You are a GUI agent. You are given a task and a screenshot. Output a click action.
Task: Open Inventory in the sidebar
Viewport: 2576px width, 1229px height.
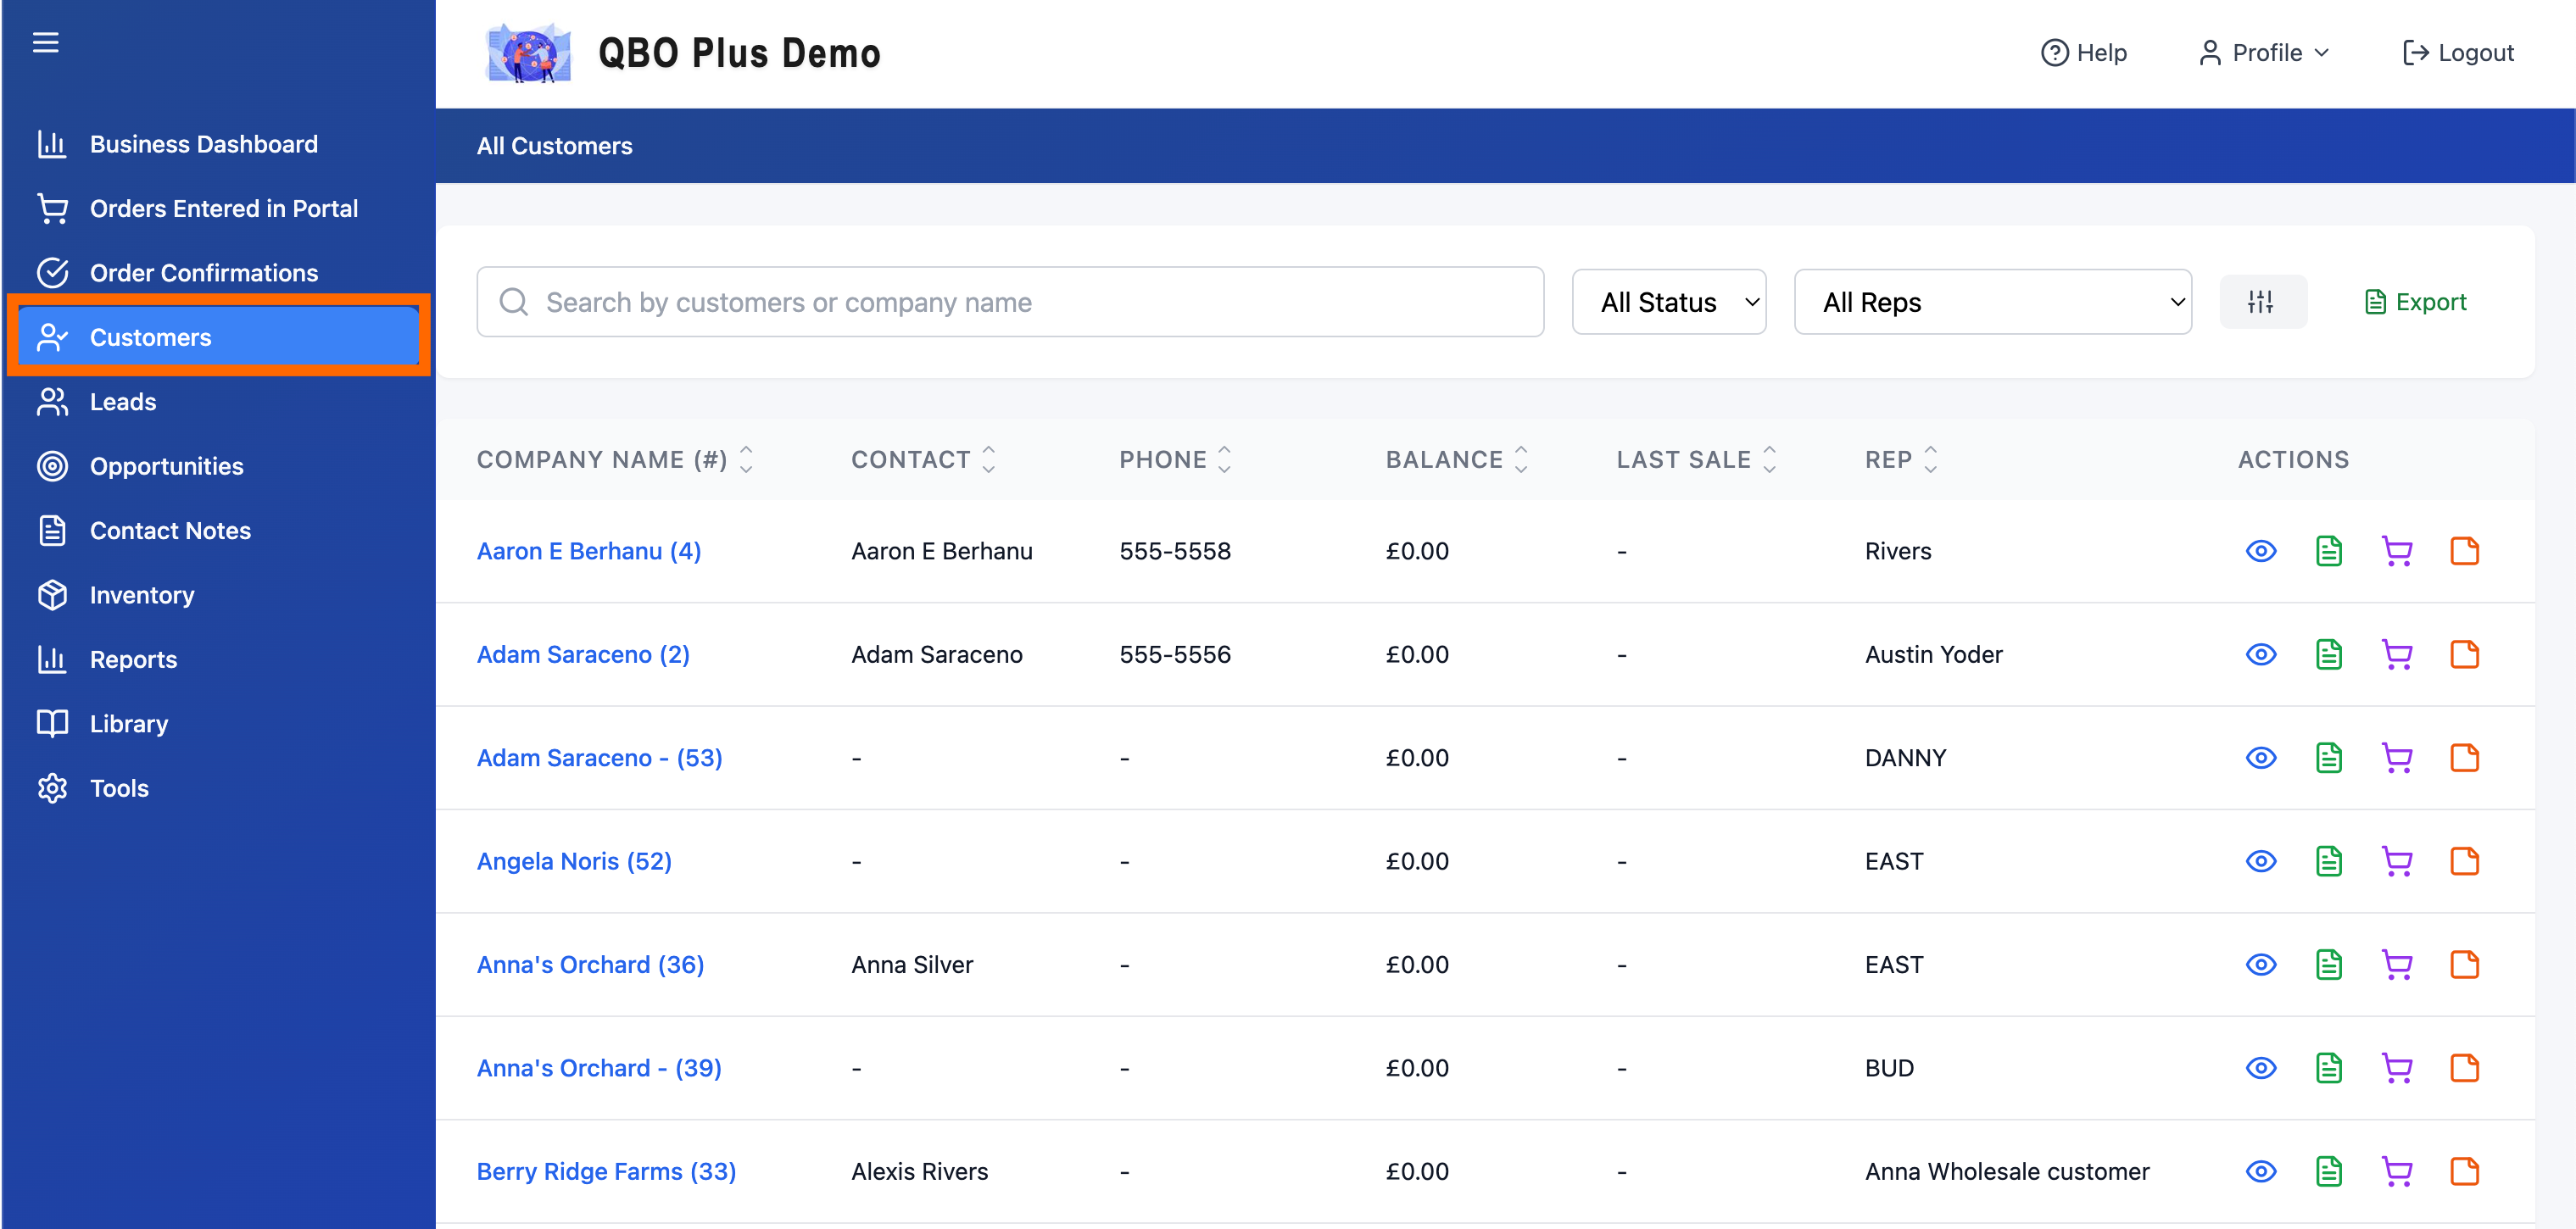(x=142, y=595)
